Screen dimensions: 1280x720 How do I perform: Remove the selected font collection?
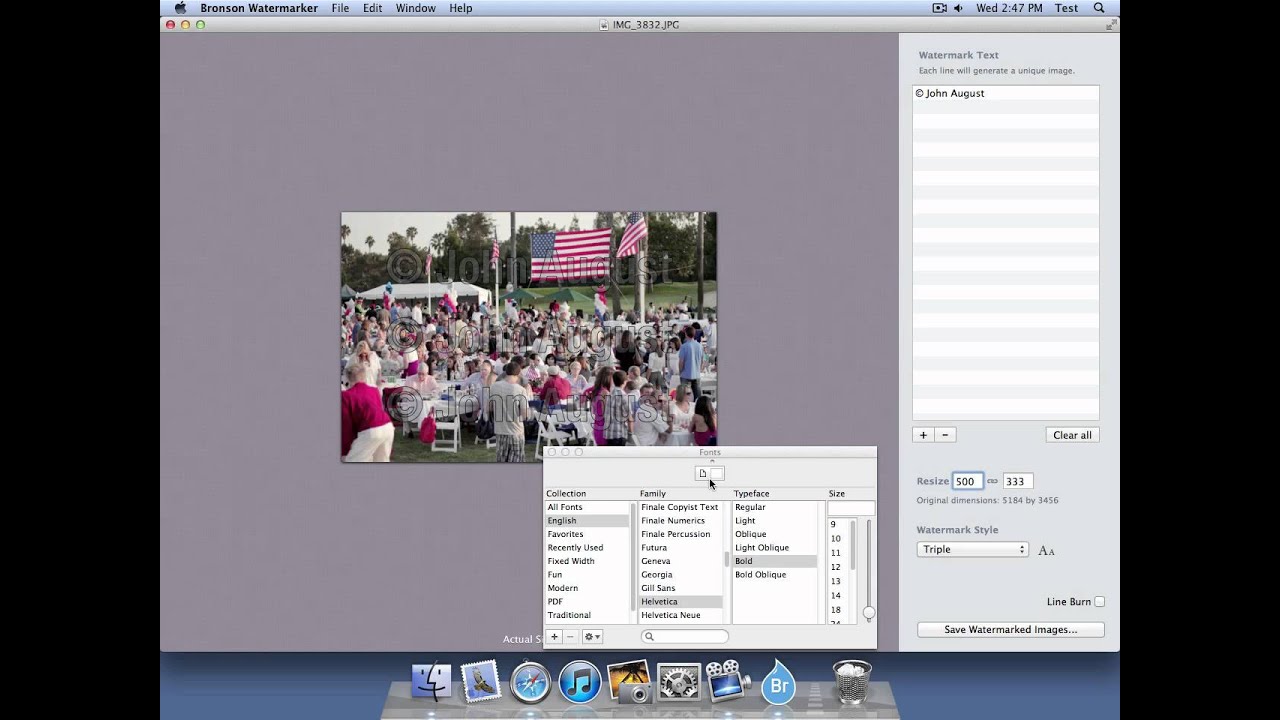[571, 637]
